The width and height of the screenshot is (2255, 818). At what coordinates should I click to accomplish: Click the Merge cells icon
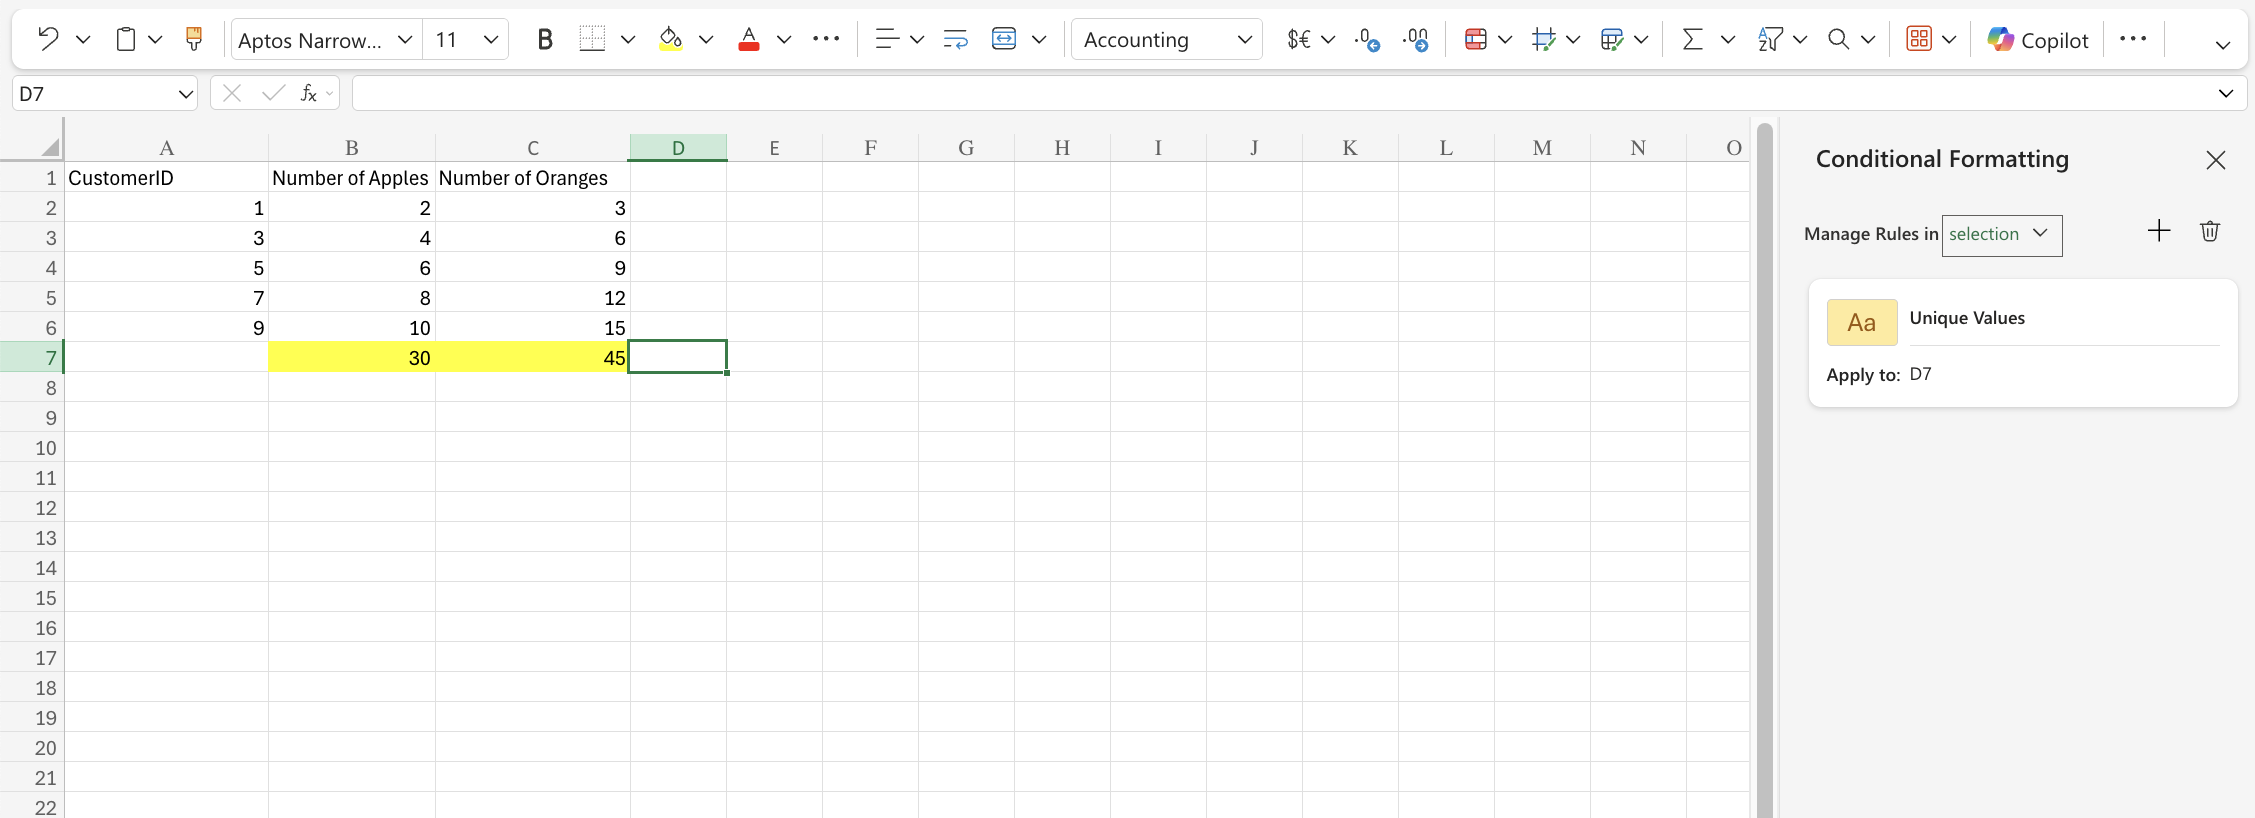click(1004, 39)
